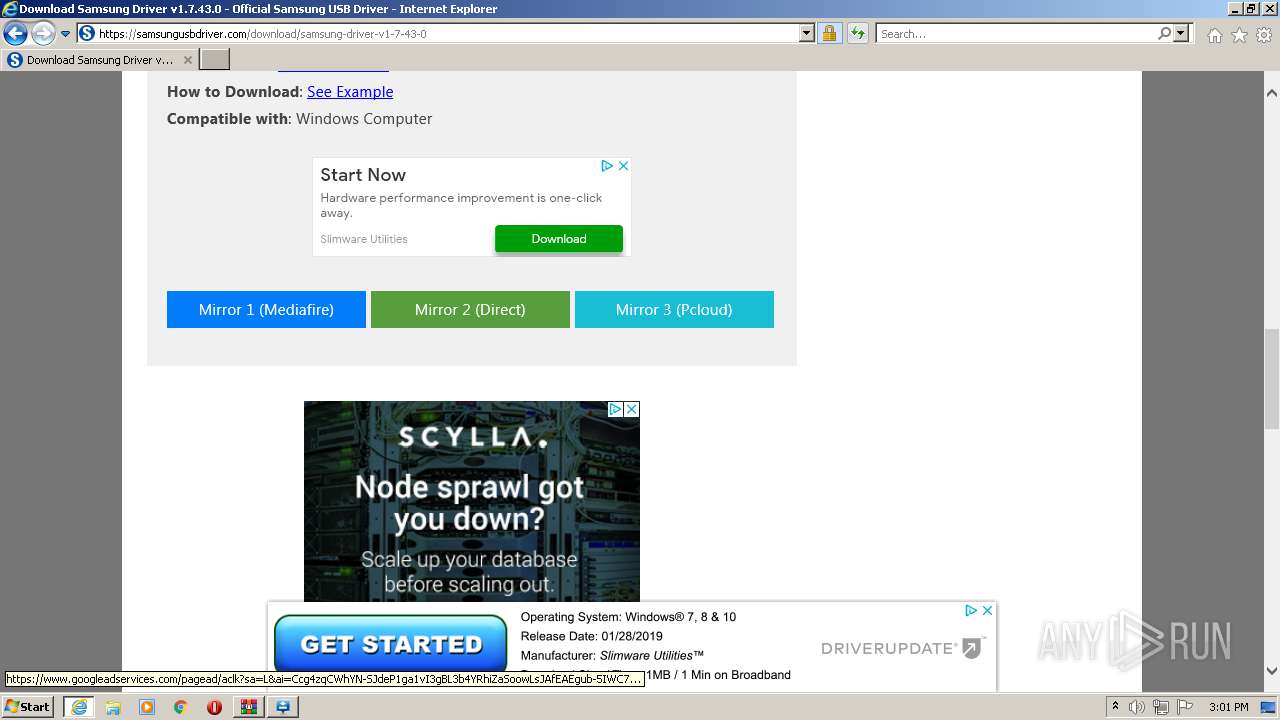Click 'Compatible with' label text
The height and width of the screenshot is (720, 1280).
227,119
